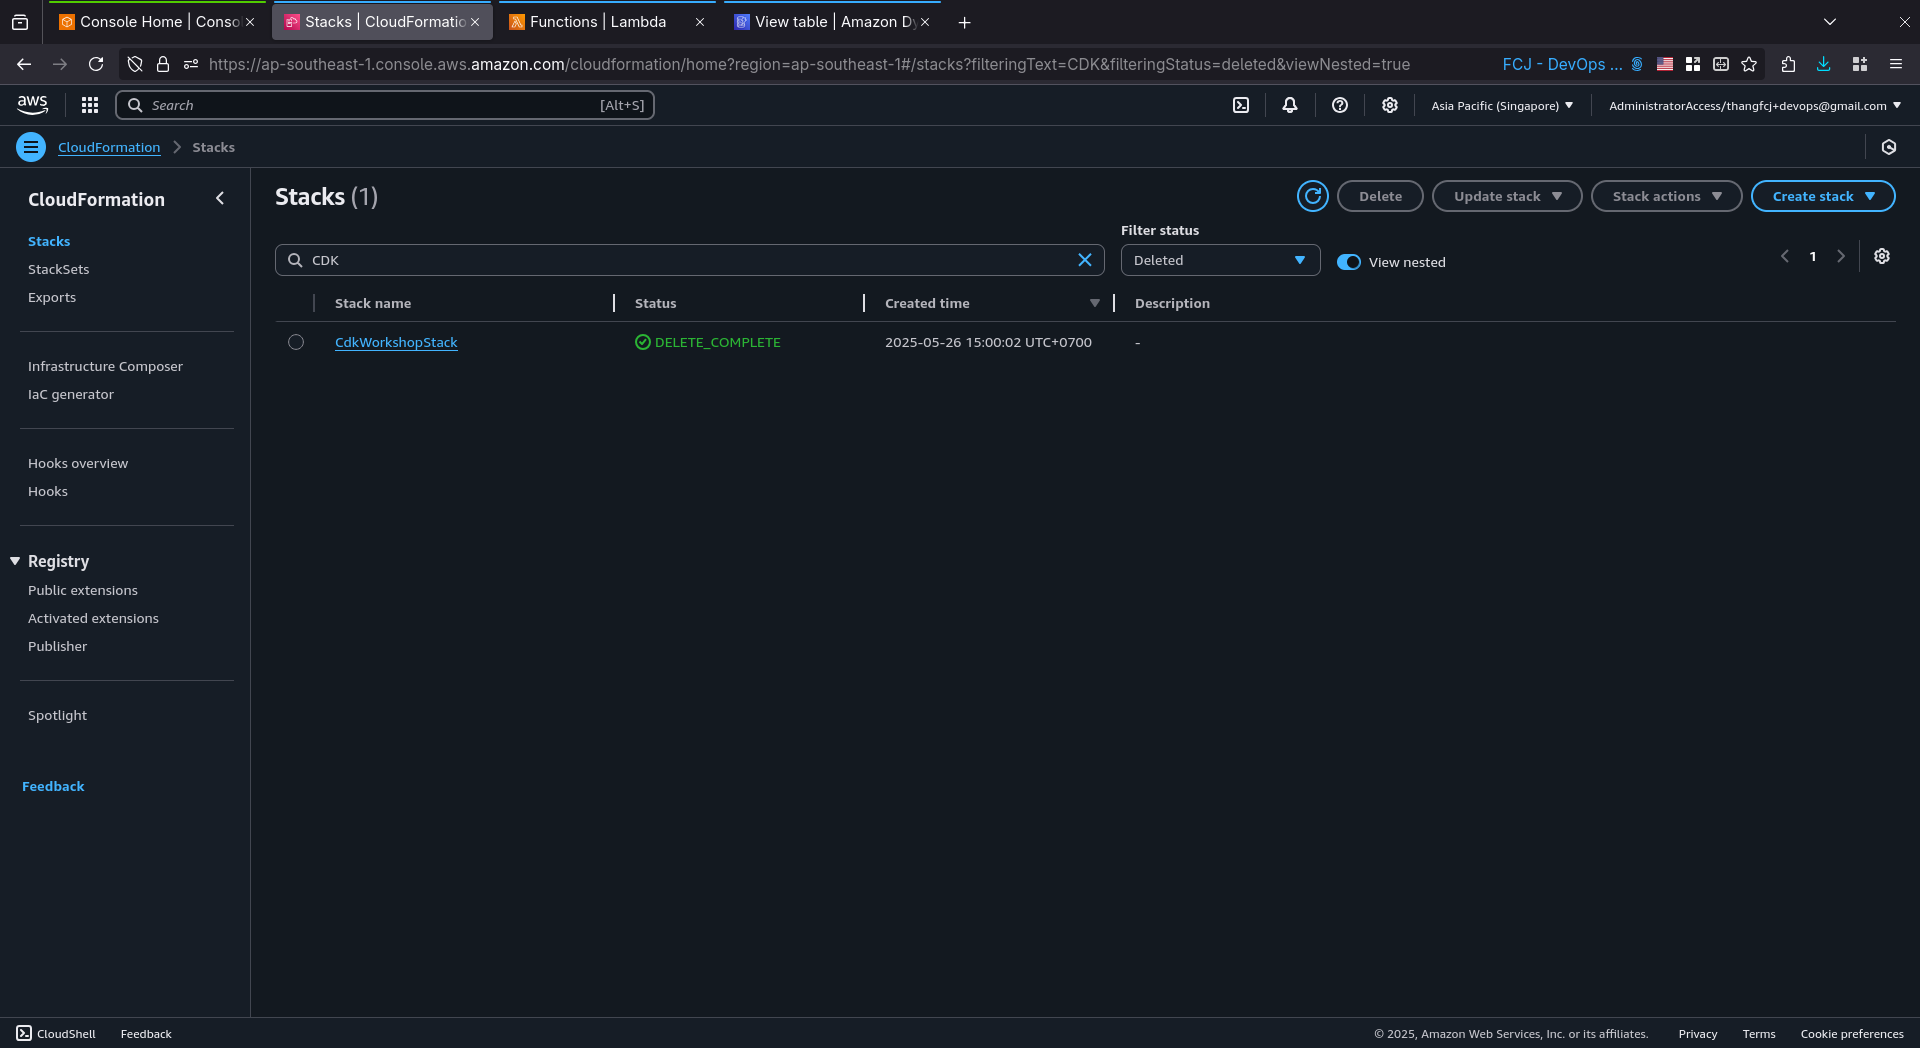Clear the CDK search filter
The width and height of the screenshot is (1920, 1048).
point(1085,260)
